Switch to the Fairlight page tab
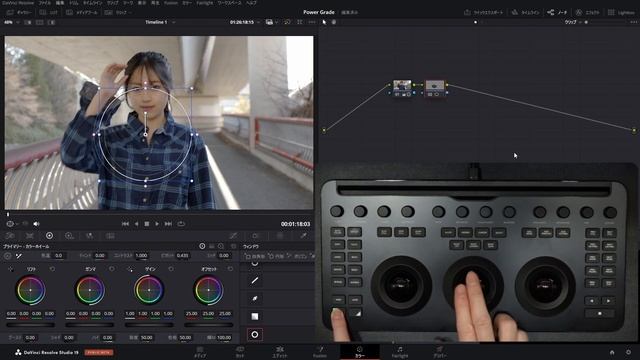The height and width of the screenshot is (360, 640). click(400, 352)
